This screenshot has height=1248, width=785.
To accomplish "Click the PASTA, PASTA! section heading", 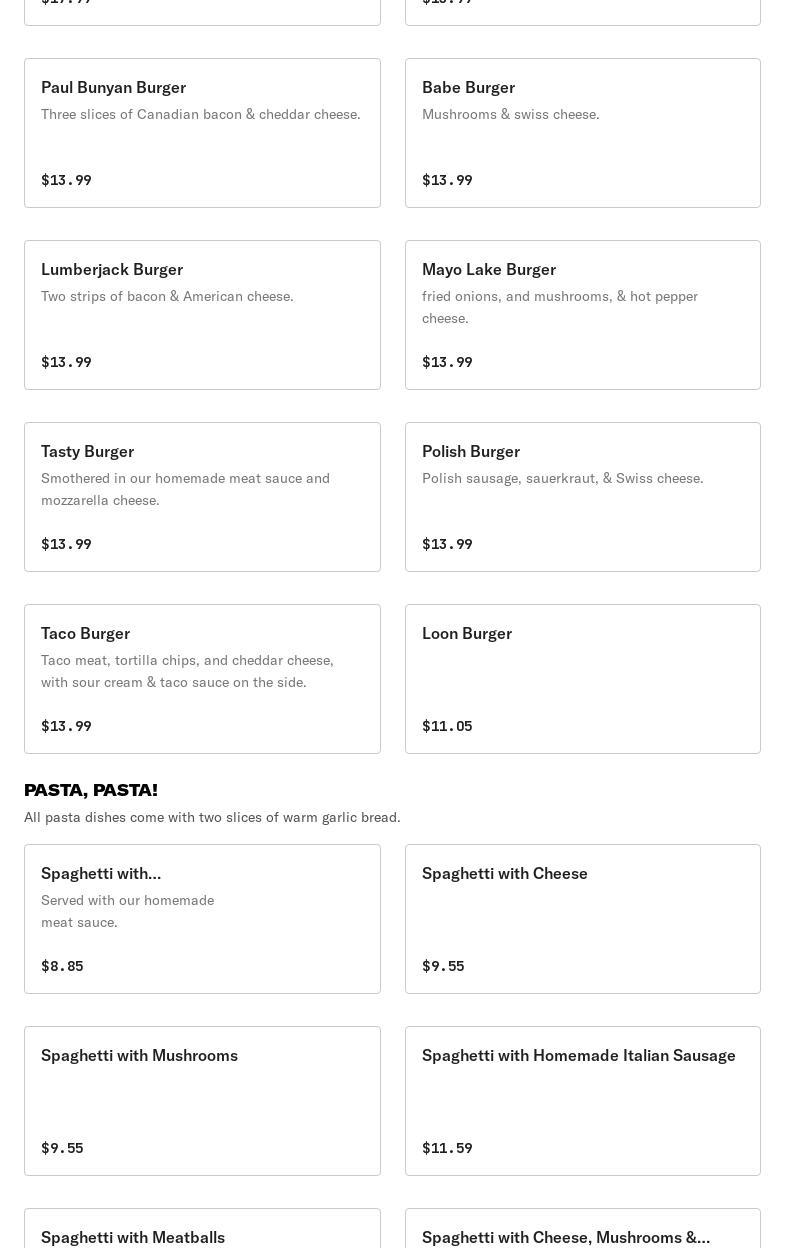I will click(x=91, y=790).
